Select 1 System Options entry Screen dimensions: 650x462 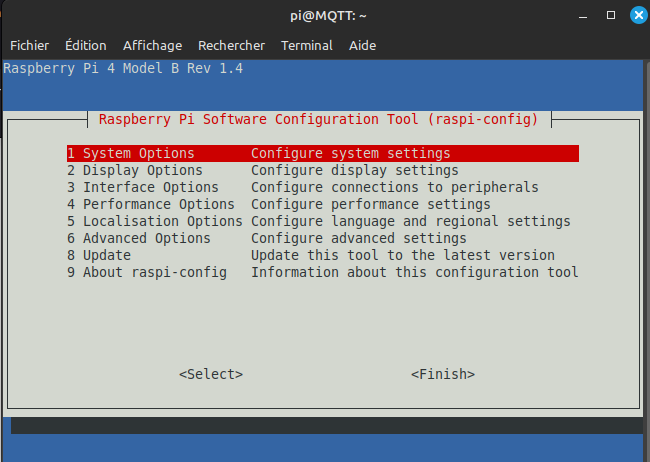point(130,154)
